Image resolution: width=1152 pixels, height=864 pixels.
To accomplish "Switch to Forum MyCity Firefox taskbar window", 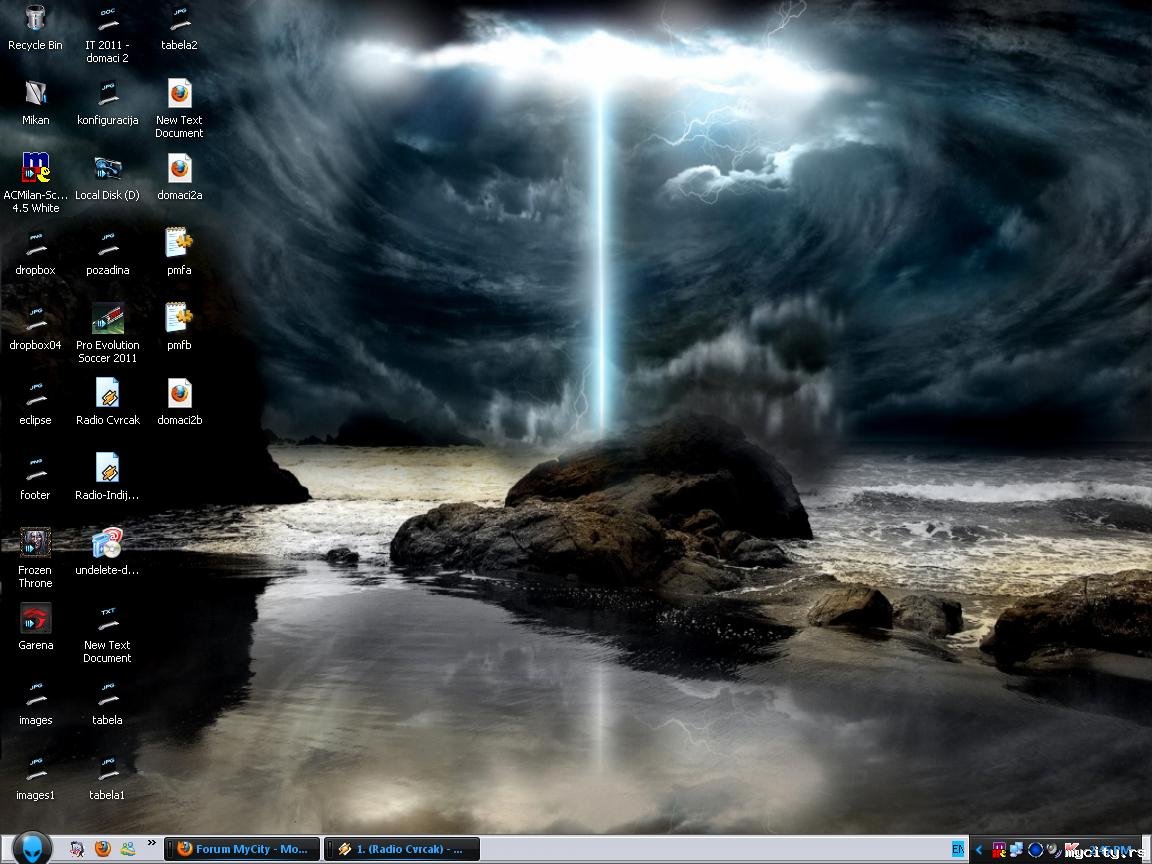I will [x=242, y=849].
